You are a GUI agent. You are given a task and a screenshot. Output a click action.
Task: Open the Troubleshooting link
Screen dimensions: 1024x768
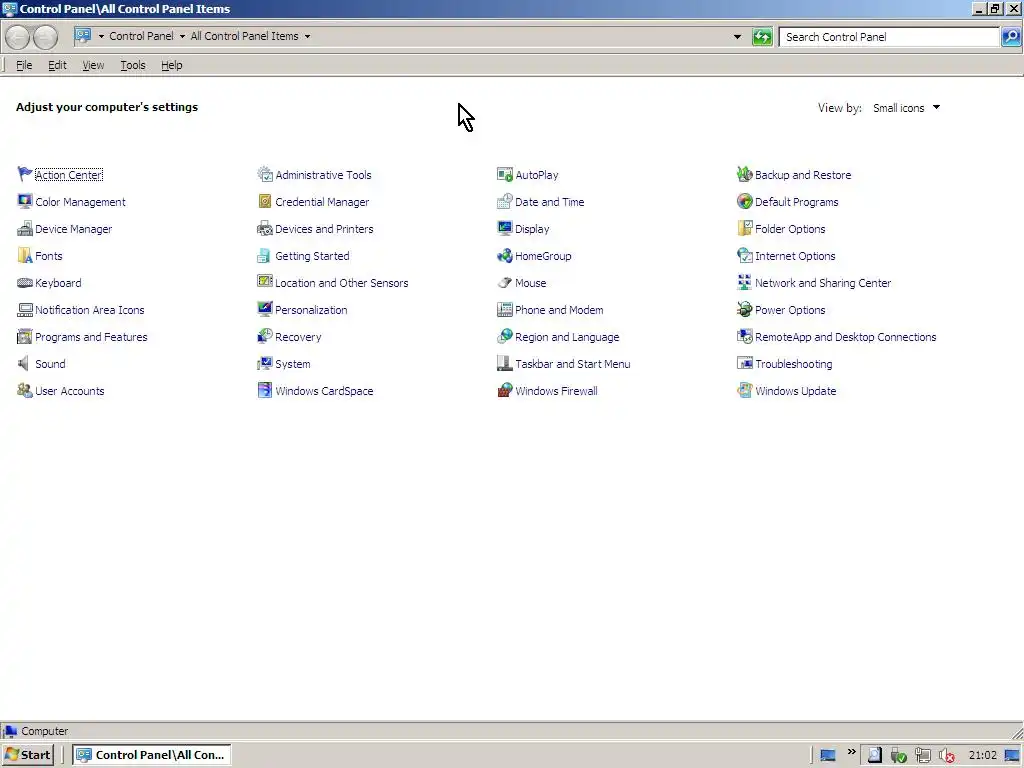(793, 364)
